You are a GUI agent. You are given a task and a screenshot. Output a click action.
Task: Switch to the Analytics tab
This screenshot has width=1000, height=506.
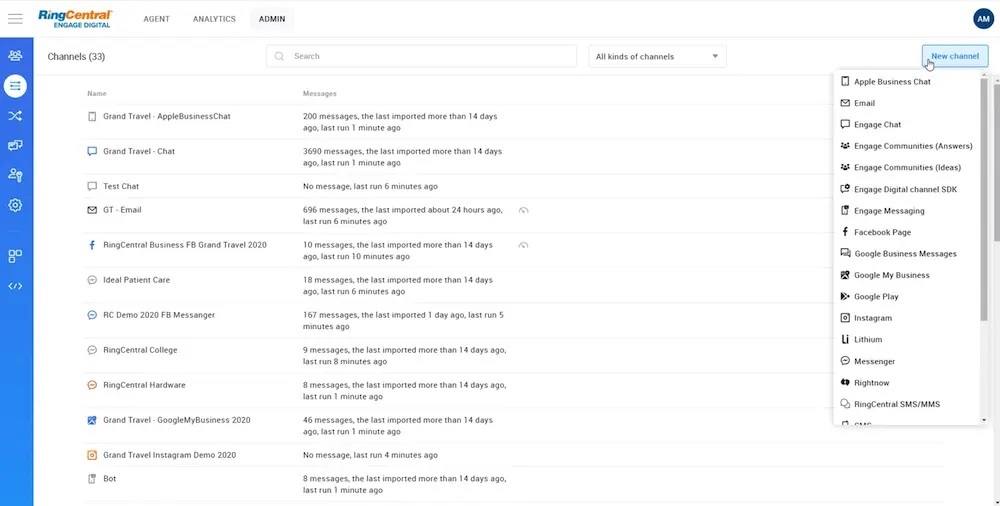pyautogui.click(x=214, y=19)
